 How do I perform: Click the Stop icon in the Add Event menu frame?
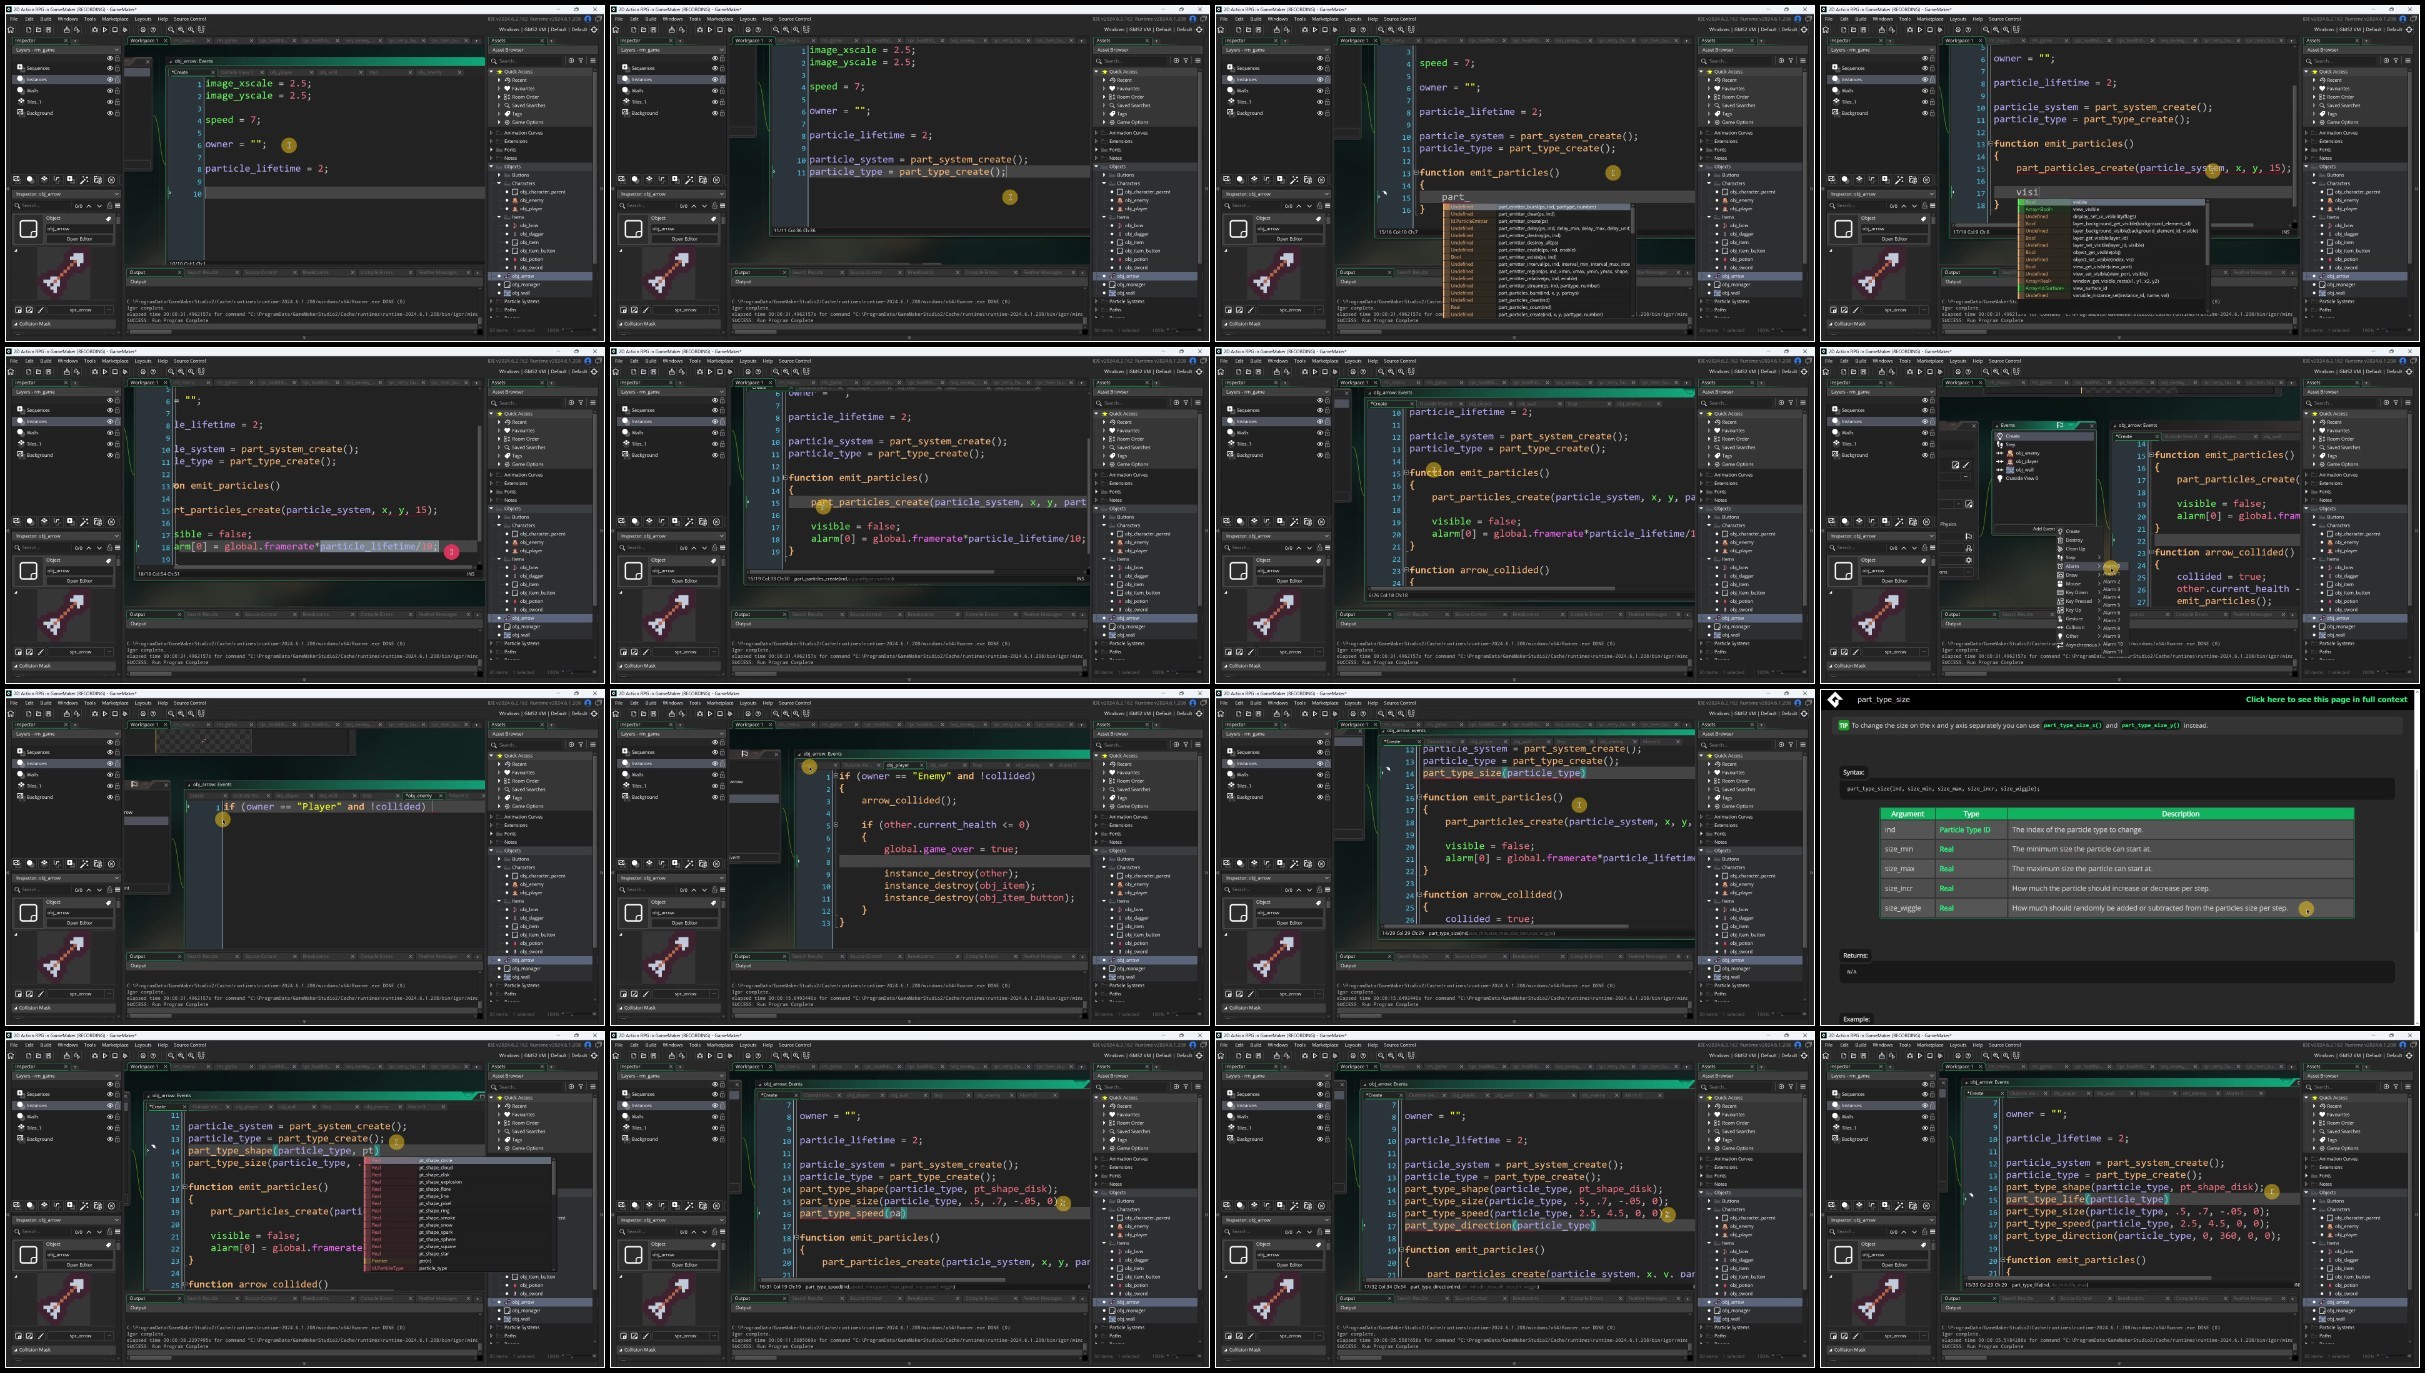tap(1930, 372)
